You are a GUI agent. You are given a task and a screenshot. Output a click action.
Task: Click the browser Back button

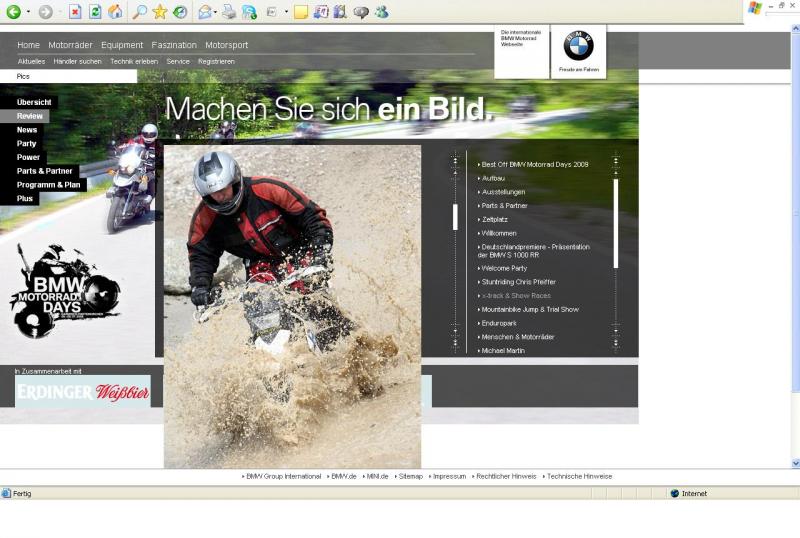[14, 12]
